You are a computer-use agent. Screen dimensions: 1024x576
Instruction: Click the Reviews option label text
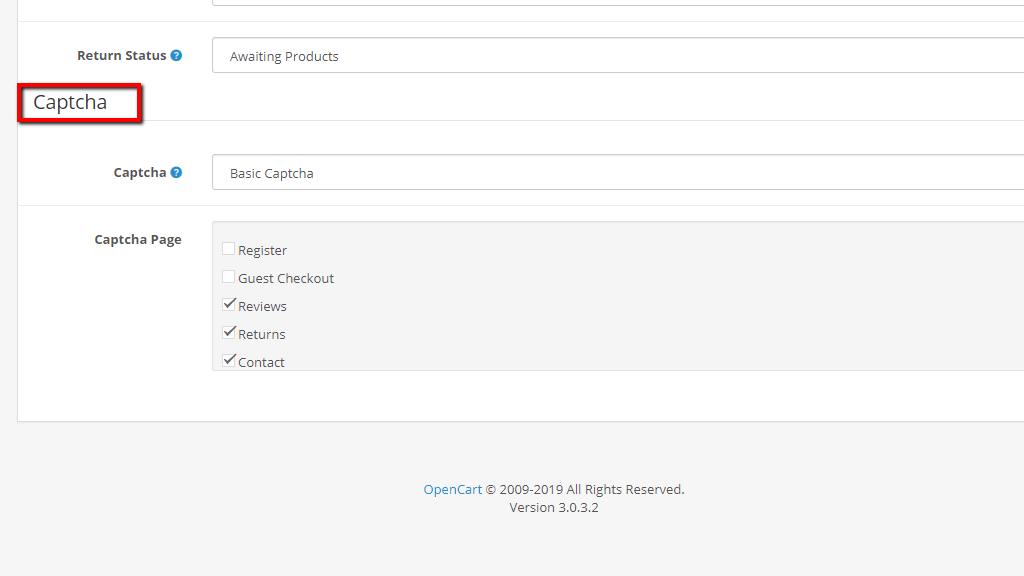tap(263, 307)
